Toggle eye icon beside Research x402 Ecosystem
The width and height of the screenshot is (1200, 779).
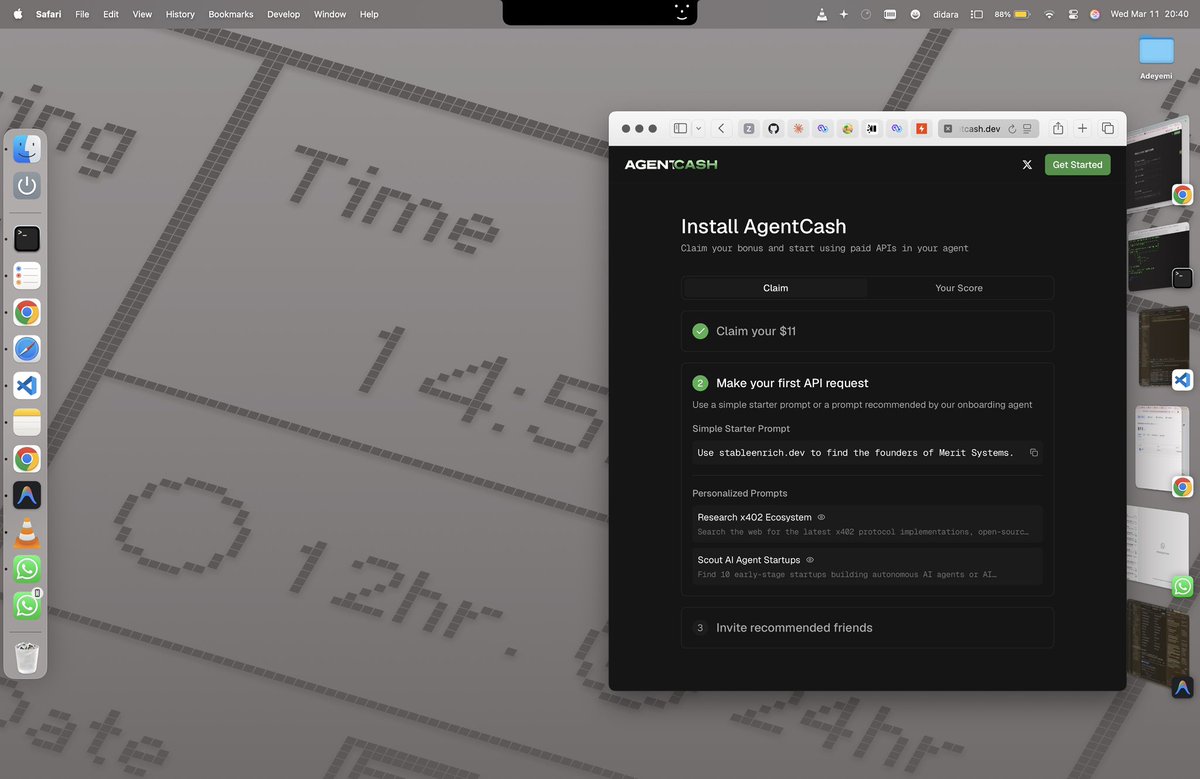pos(821,517)
